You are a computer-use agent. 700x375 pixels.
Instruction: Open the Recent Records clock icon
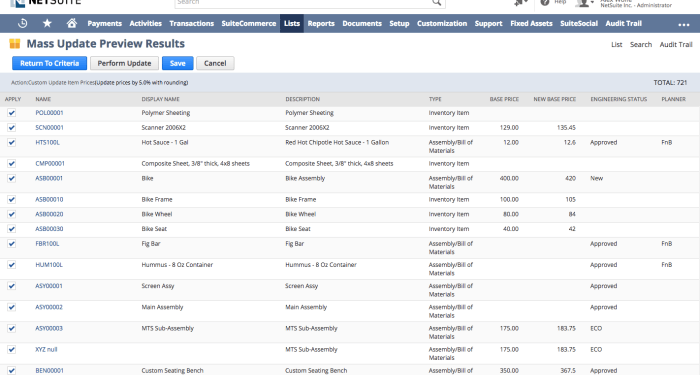click(22, 24)
